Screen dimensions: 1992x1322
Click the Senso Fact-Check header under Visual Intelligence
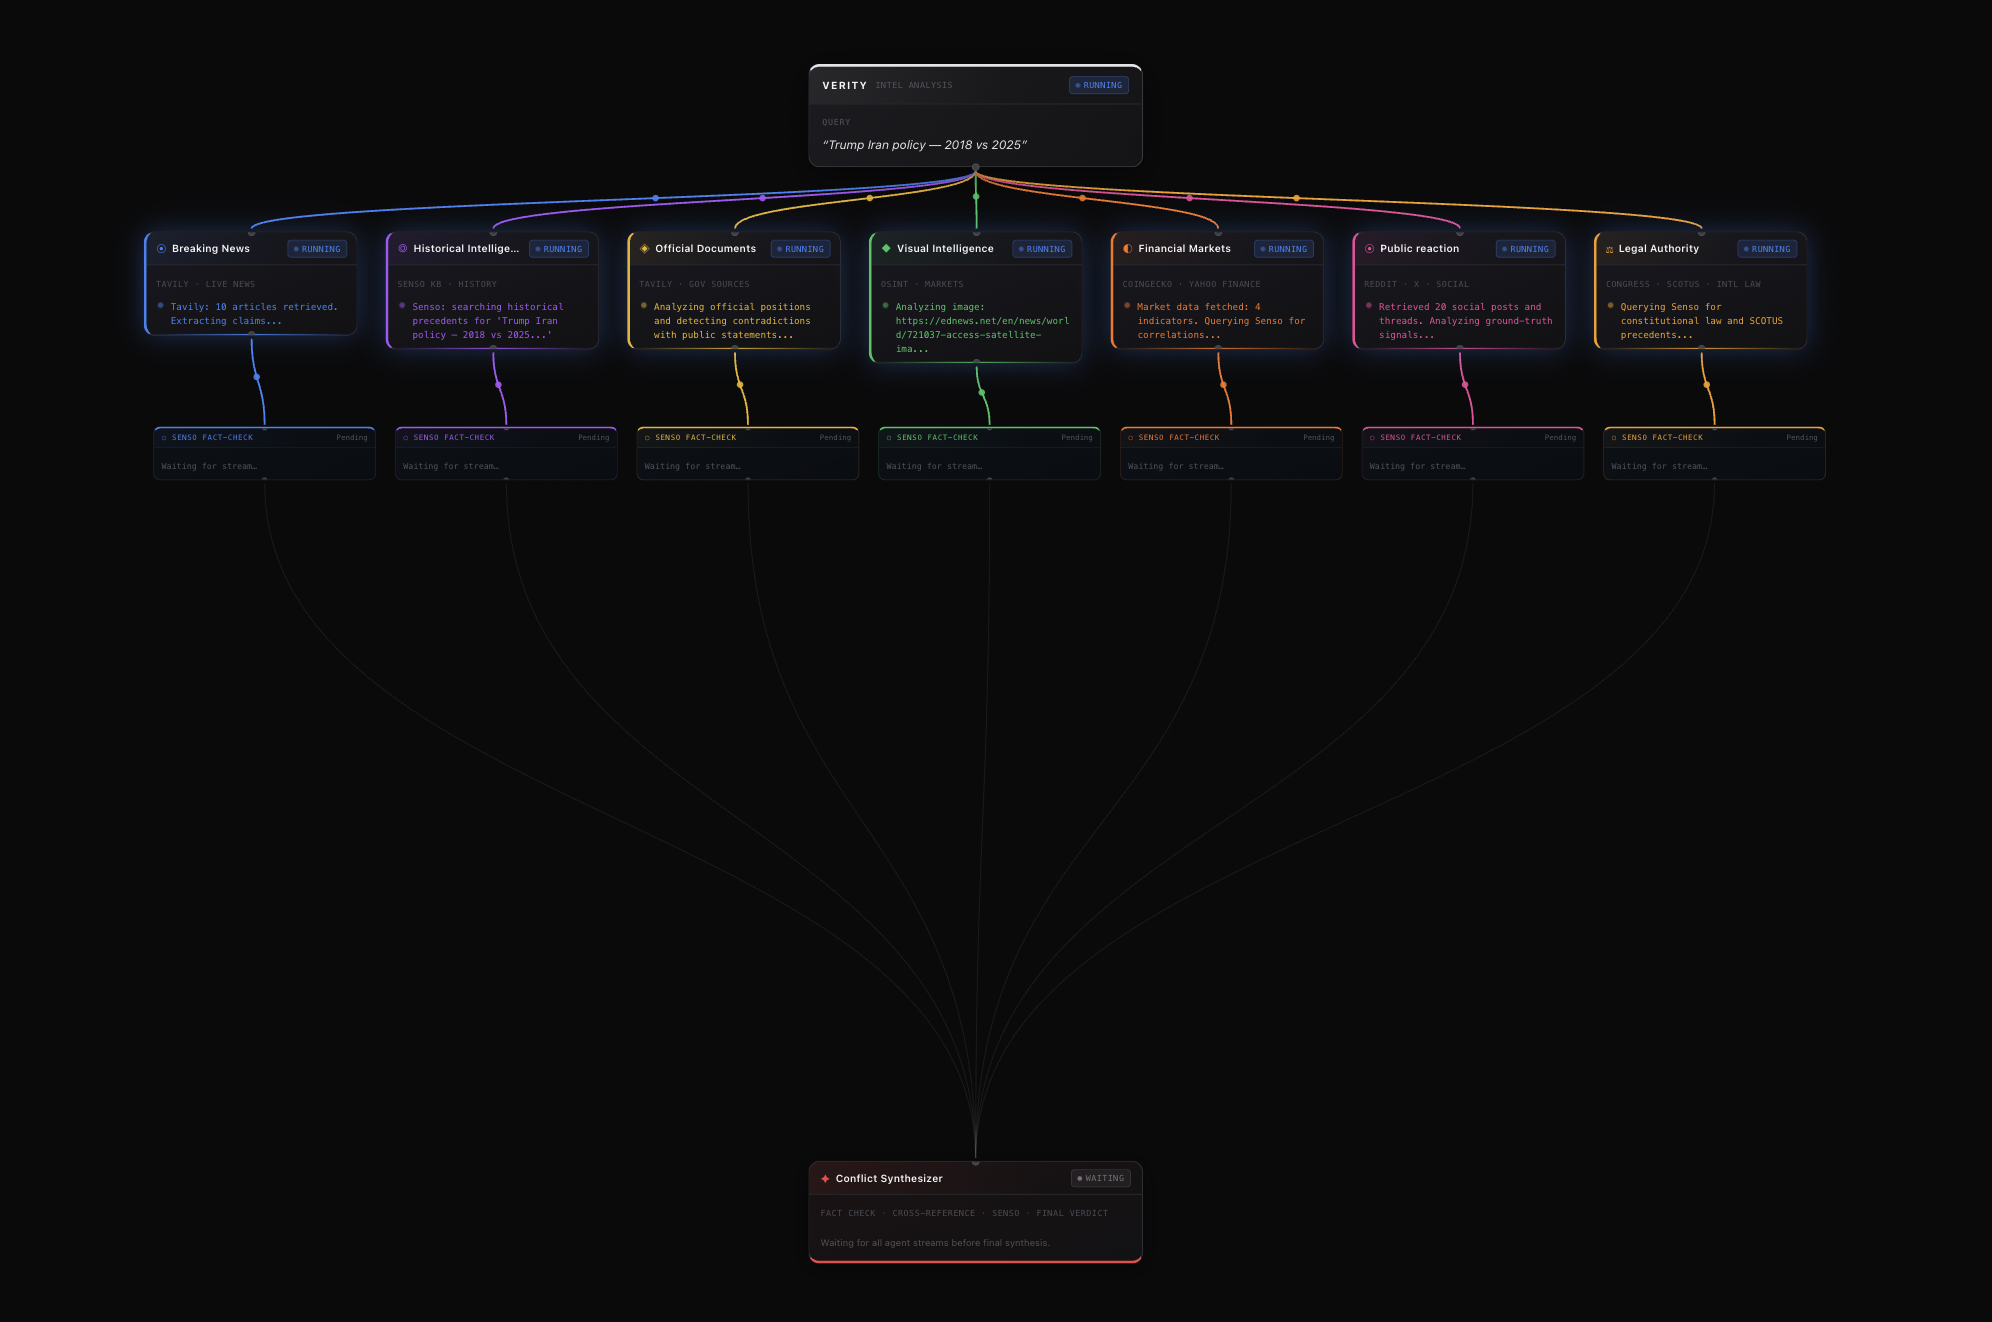click(x=937, y=437)
